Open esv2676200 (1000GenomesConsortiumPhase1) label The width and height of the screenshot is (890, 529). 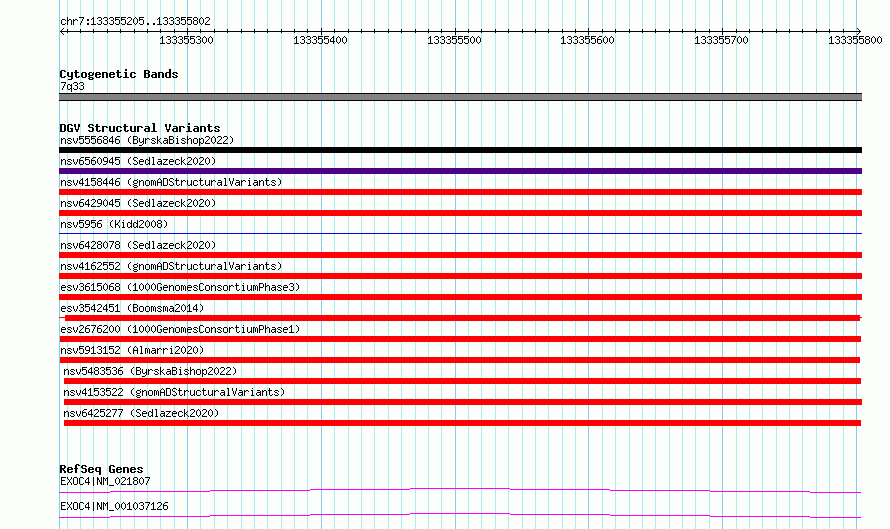tap(180, 329)
